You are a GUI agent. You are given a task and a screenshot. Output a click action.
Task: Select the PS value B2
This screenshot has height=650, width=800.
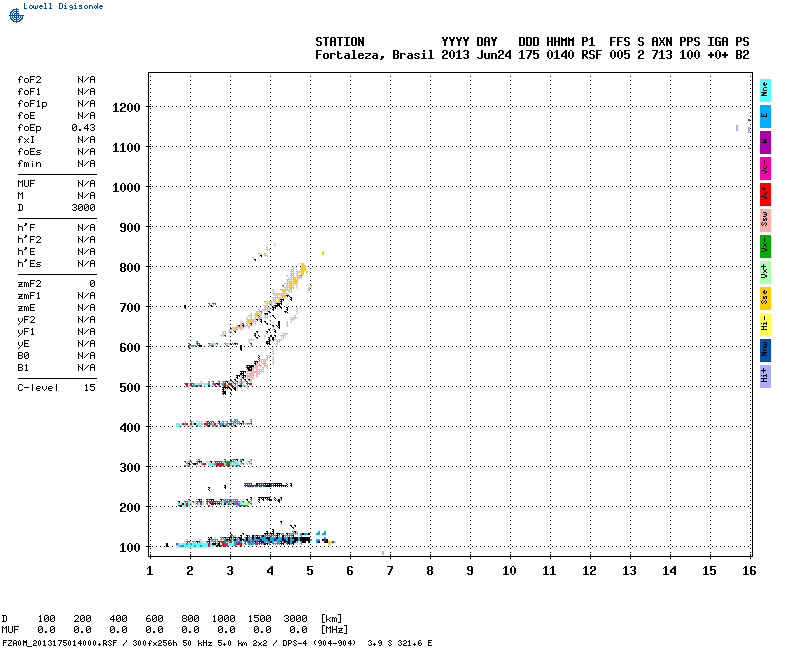pyautogui.click(x=742, y=55)
